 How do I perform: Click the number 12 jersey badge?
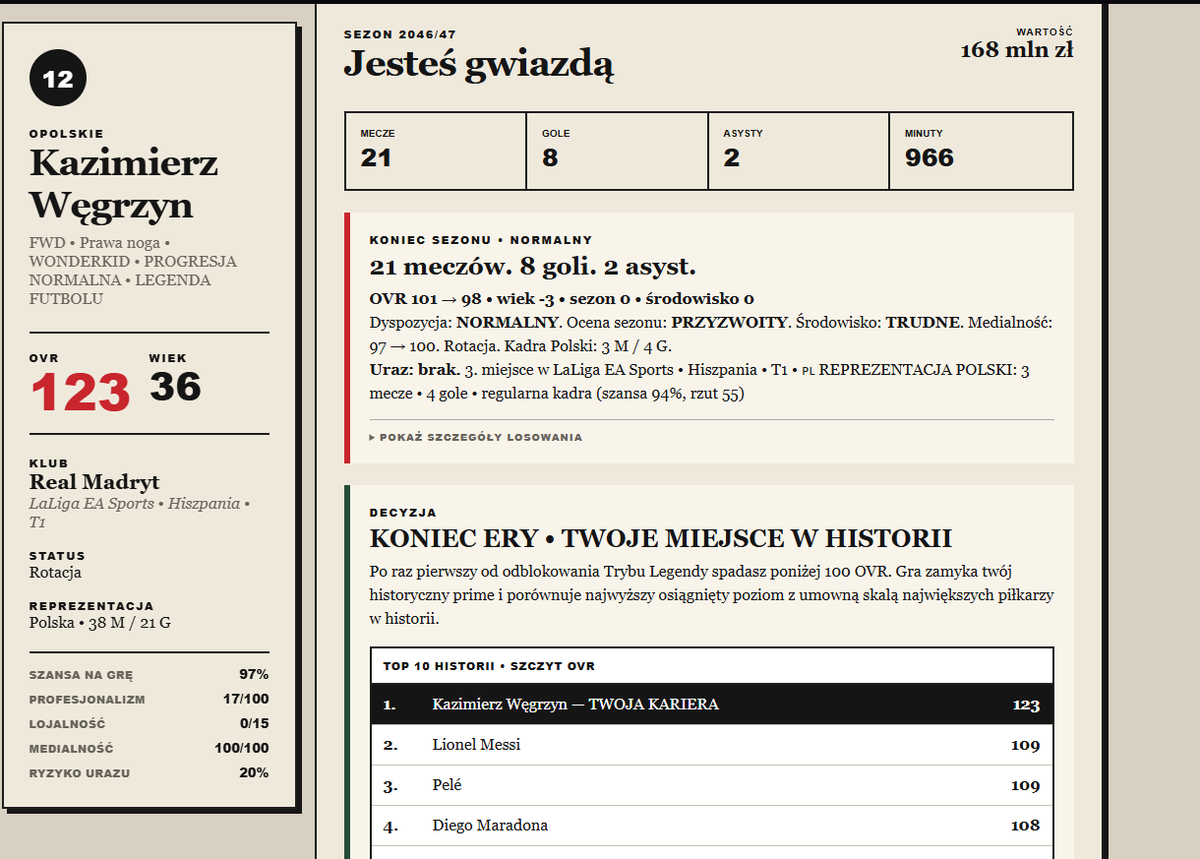58,78
